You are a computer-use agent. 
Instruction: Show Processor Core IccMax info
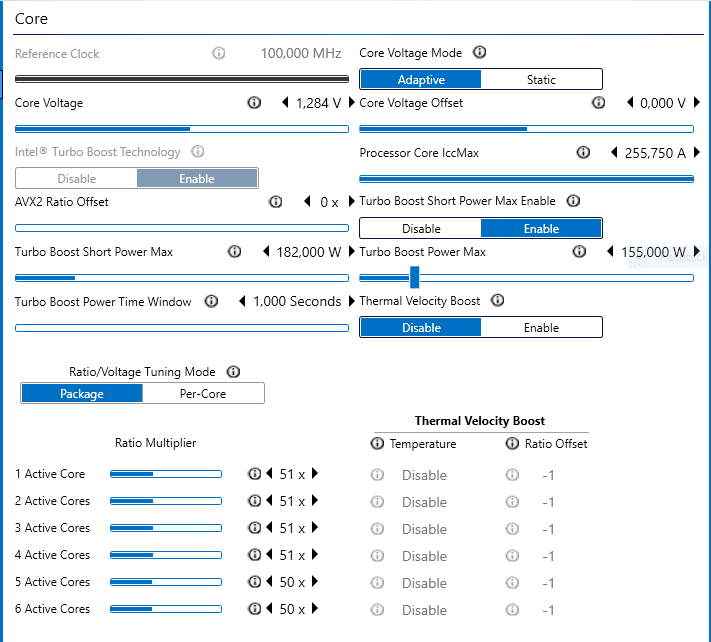pos(583,153)
